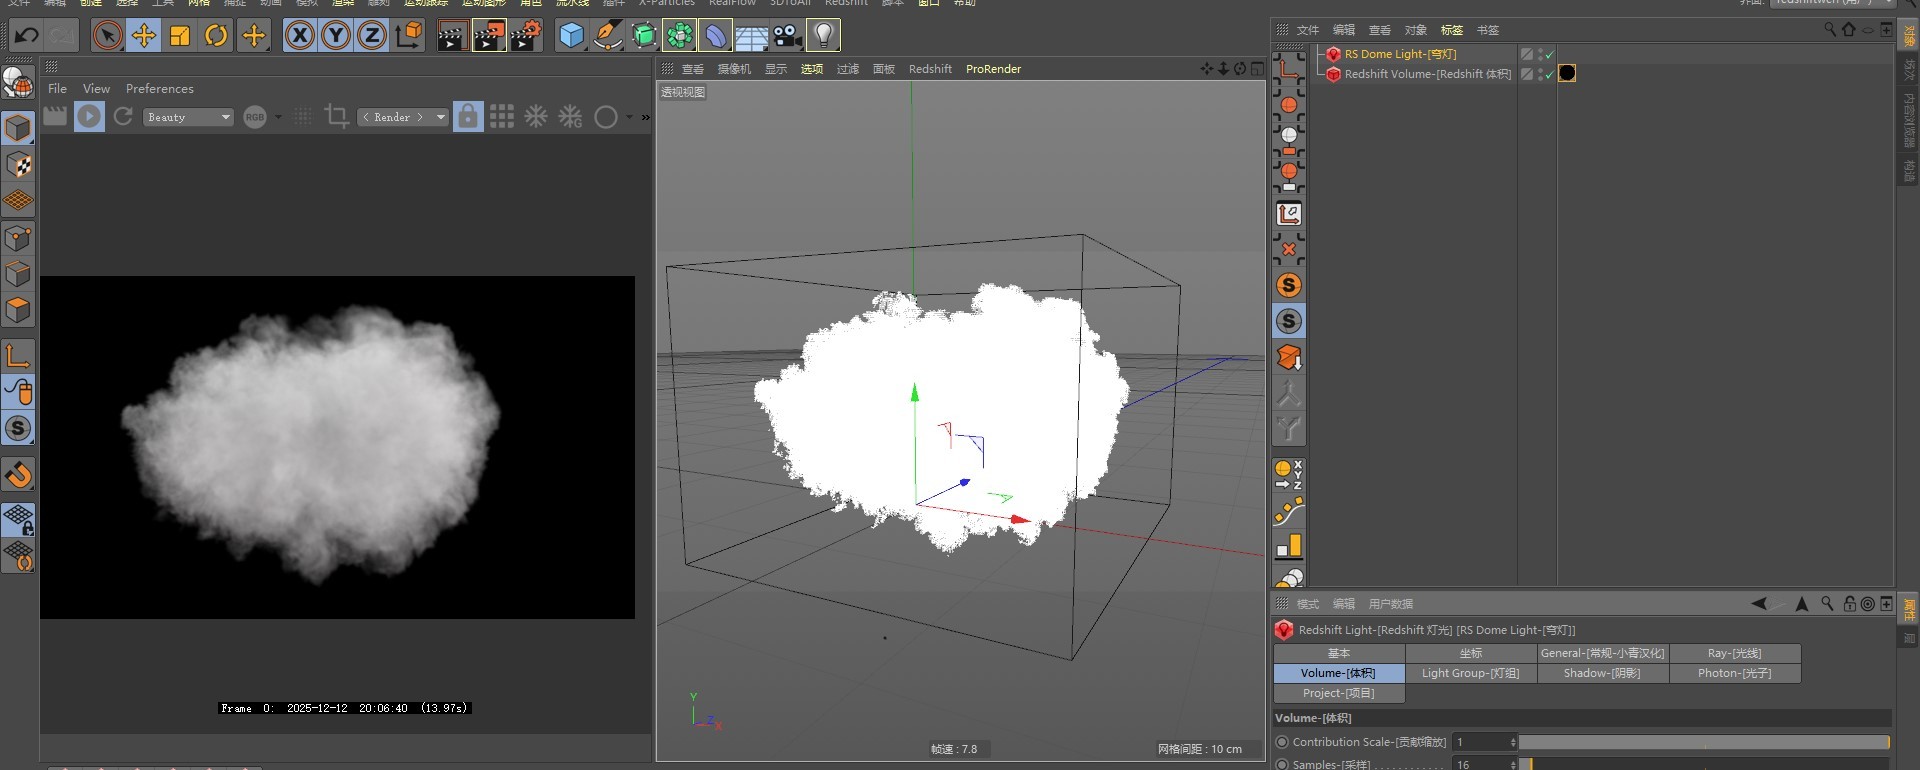
Task: Open the render settings clapperboard with gear
Action: pos(526,36)
